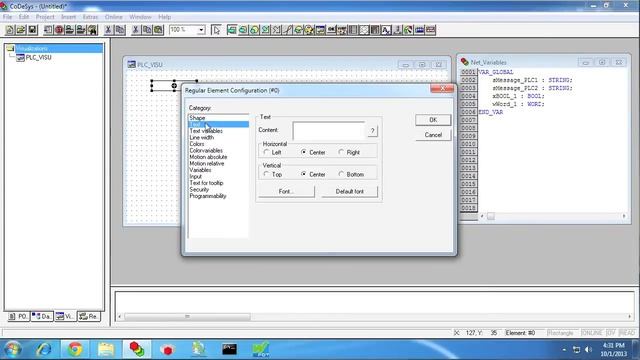The width and height of the screenshot is (640, 360).
Task: Click the Content text input field
Action: pyautogui.click(x=329, y=131)
